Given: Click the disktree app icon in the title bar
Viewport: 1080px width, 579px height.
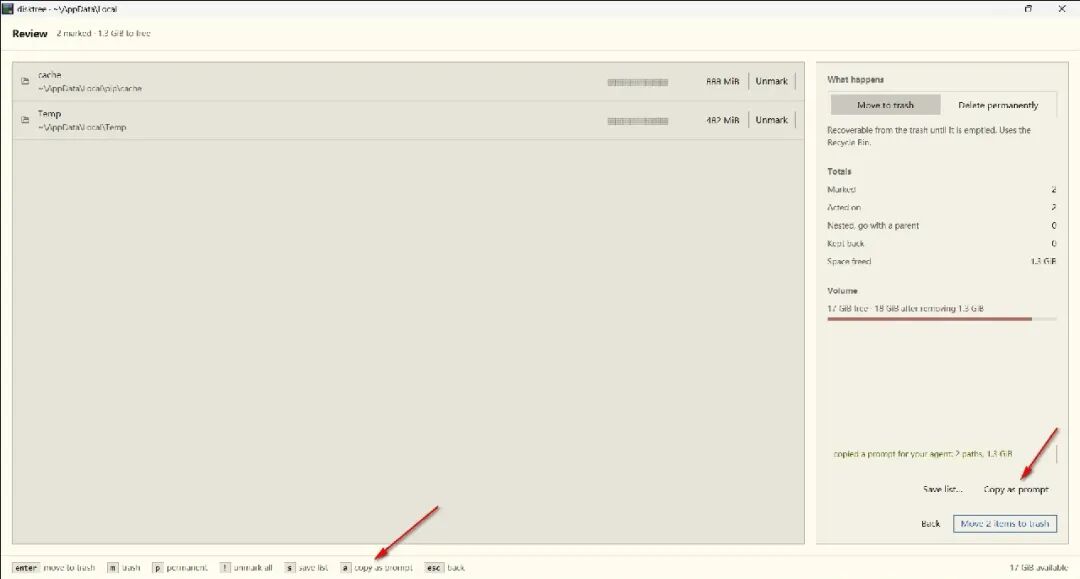Looking at the screenshot, I should click(8, 9).
